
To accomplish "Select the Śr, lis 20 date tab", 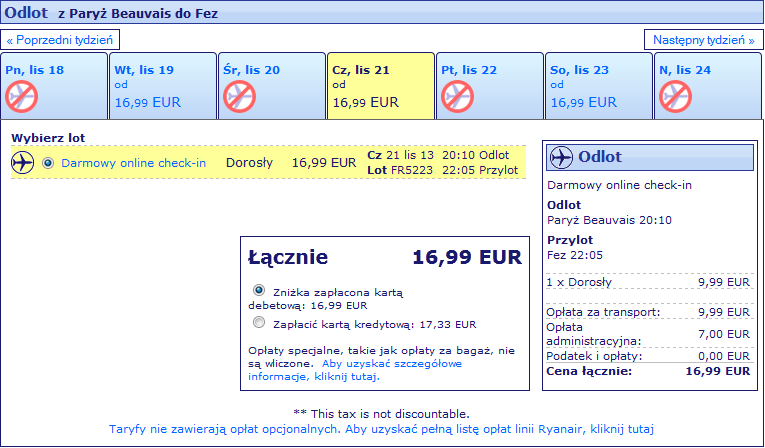I will (x=272, y=86).
